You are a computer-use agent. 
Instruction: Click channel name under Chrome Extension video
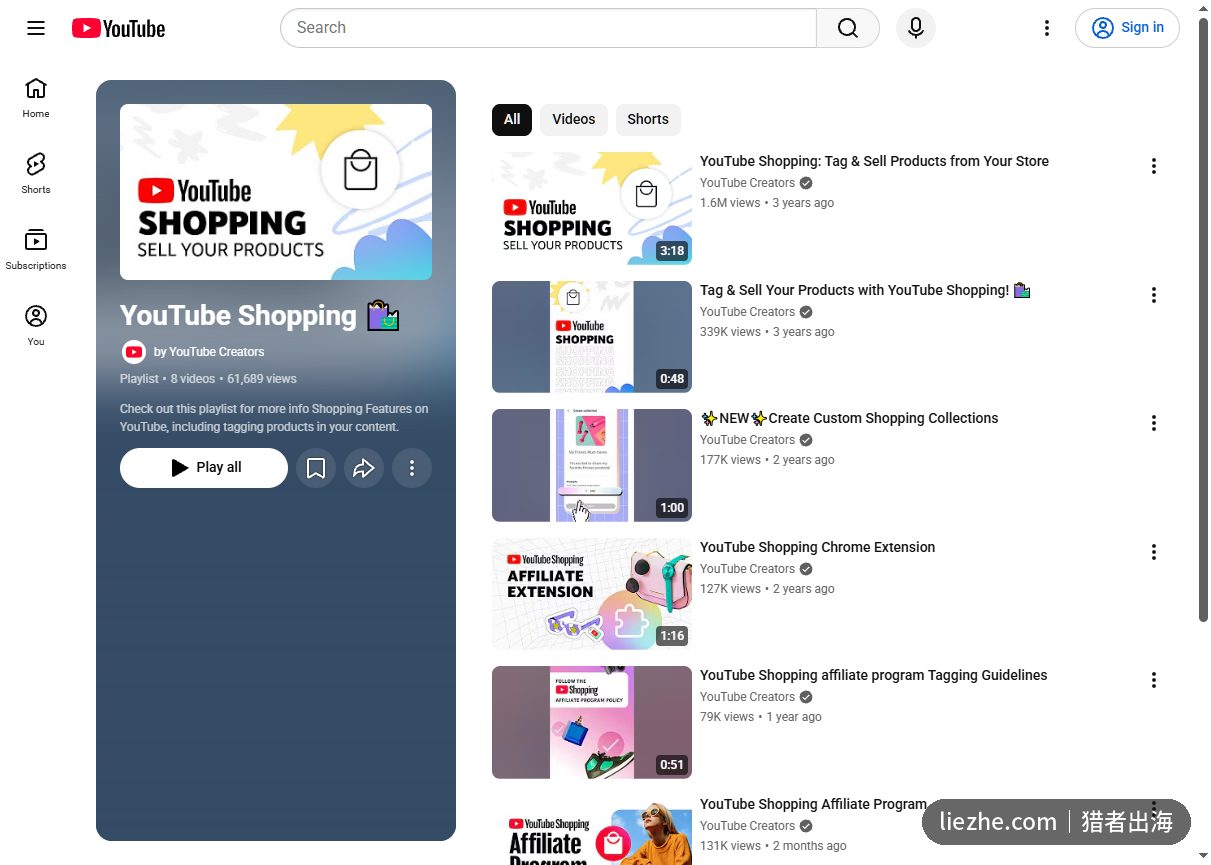[x=747, y=569]
